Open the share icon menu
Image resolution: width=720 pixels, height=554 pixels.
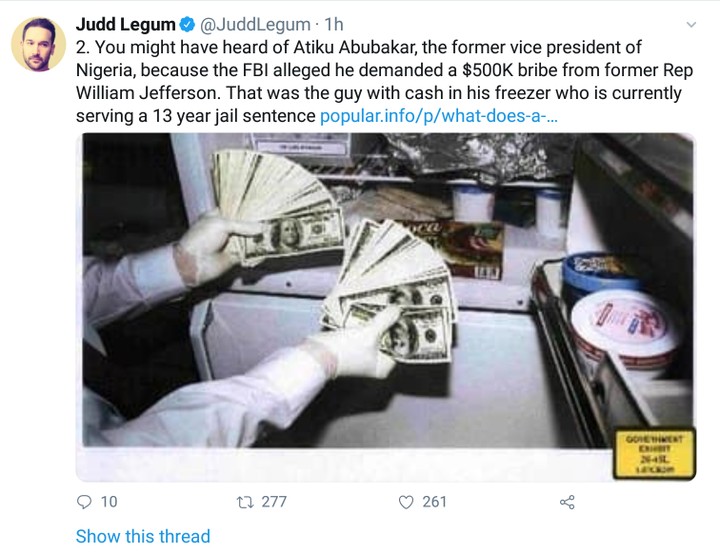tap(567, 501)
